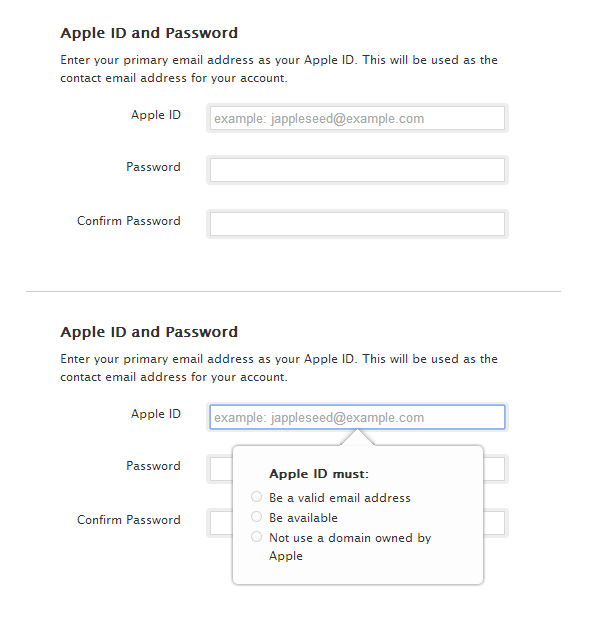
Task: Click the first "Apple ID and Password" heading
Action: (x=149, y=33)
